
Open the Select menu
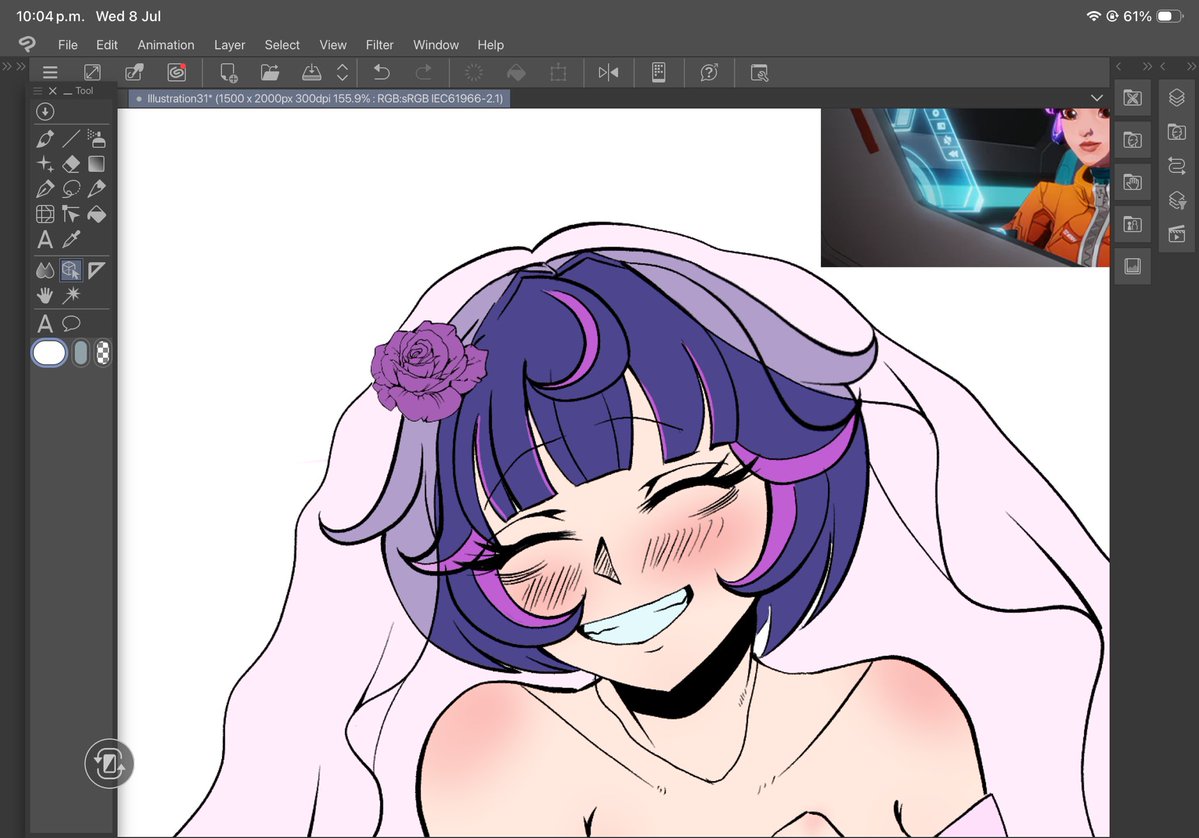click(282, 45)
